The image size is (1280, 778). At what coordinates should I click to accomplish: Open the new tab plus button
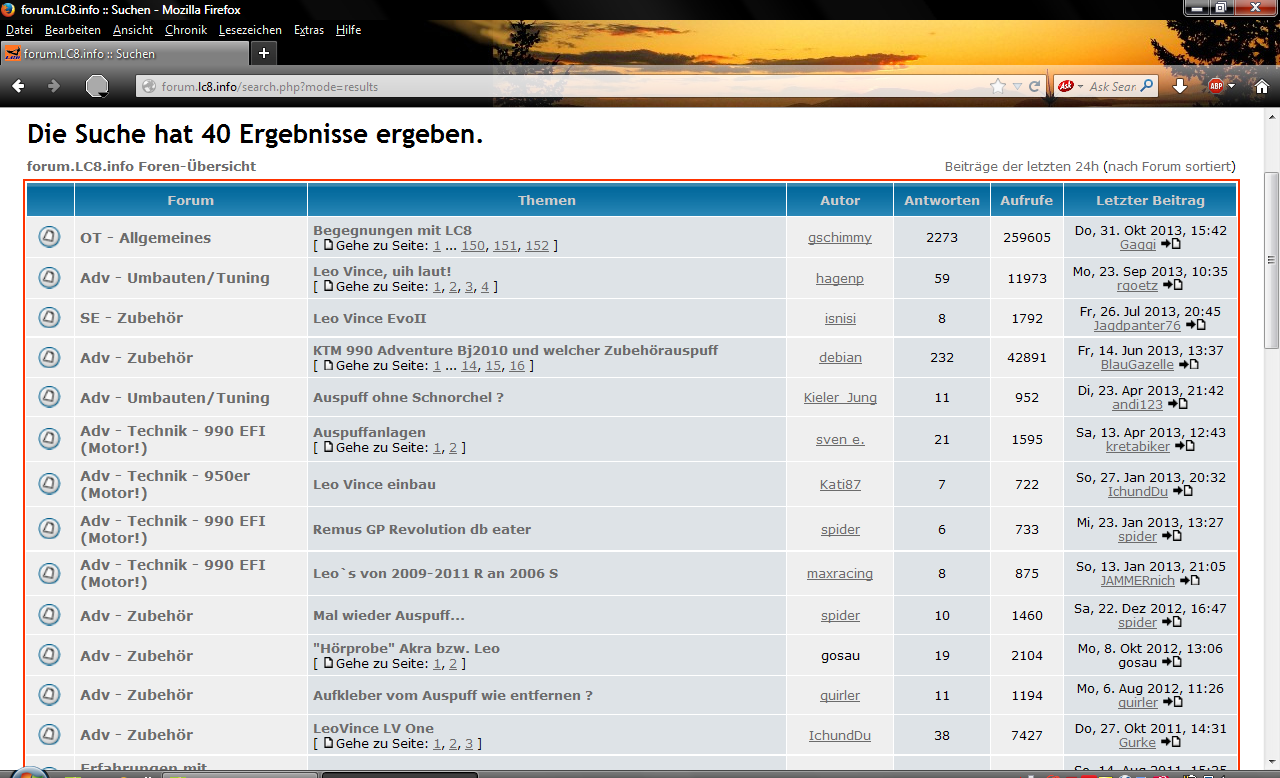(264, 53)
